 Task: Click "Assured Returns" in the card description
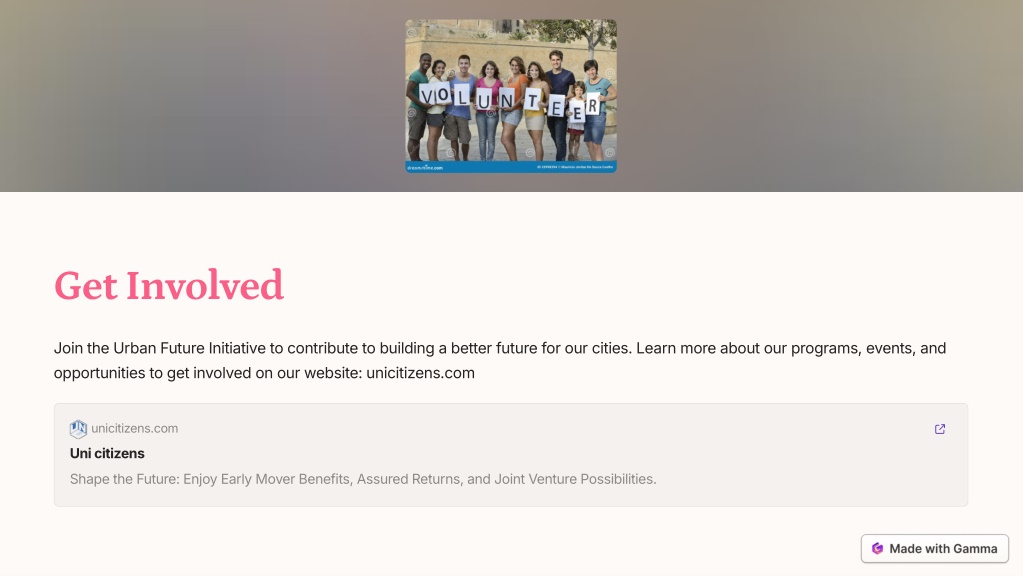tap(408, 479)
